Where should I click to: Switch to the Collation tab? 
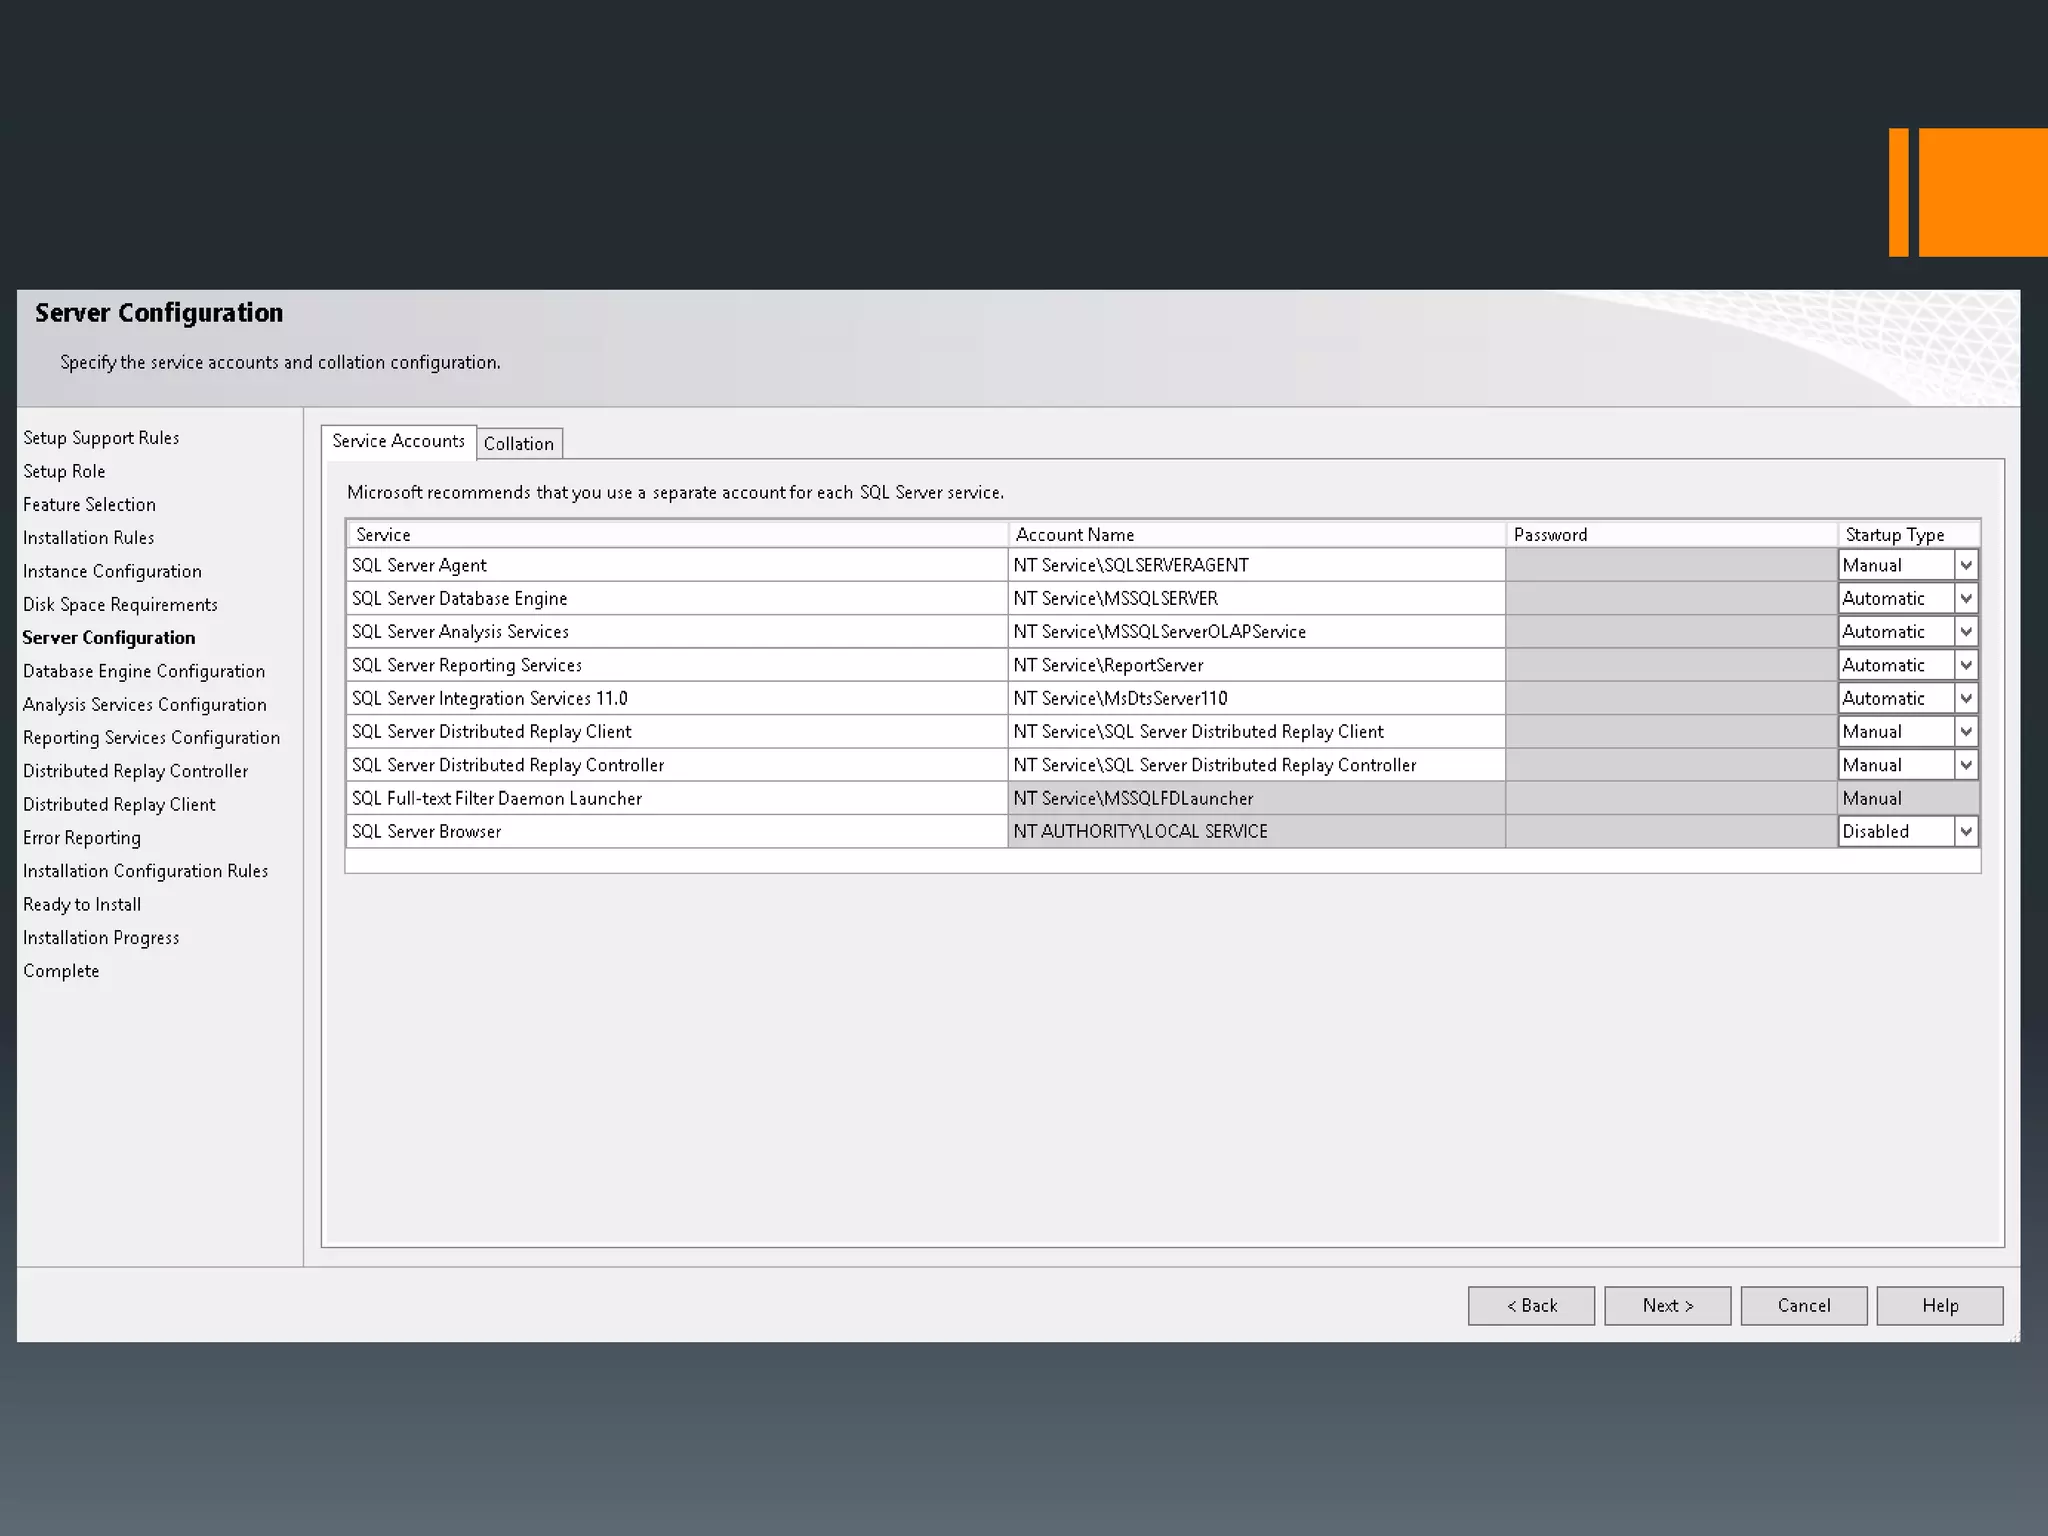[518, 443]
